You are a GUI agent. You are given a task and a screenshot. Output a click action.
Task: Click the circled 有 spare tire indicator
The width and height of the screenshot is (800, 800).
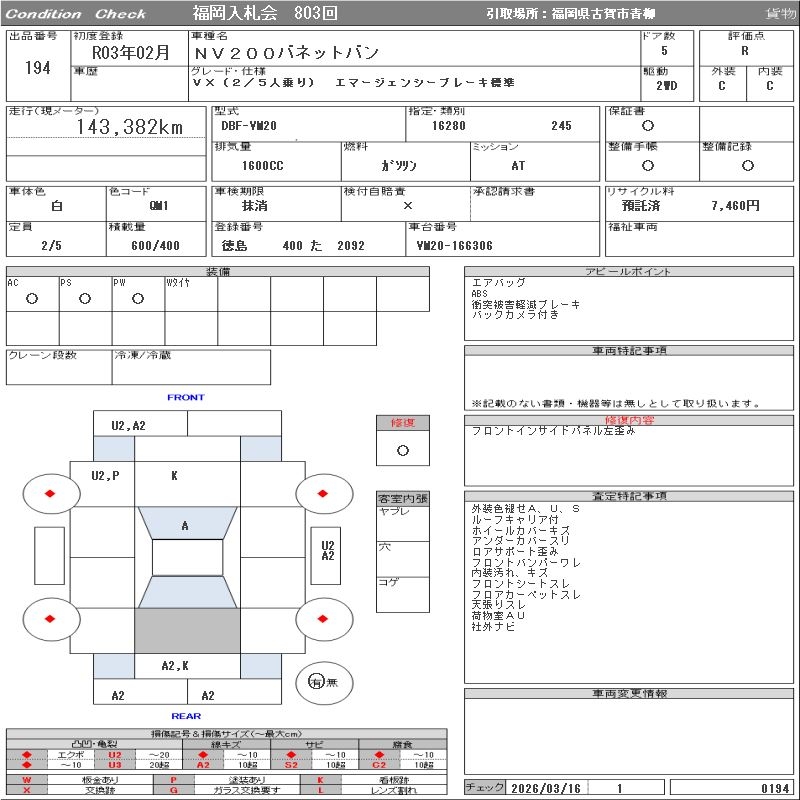coord(316,682)
